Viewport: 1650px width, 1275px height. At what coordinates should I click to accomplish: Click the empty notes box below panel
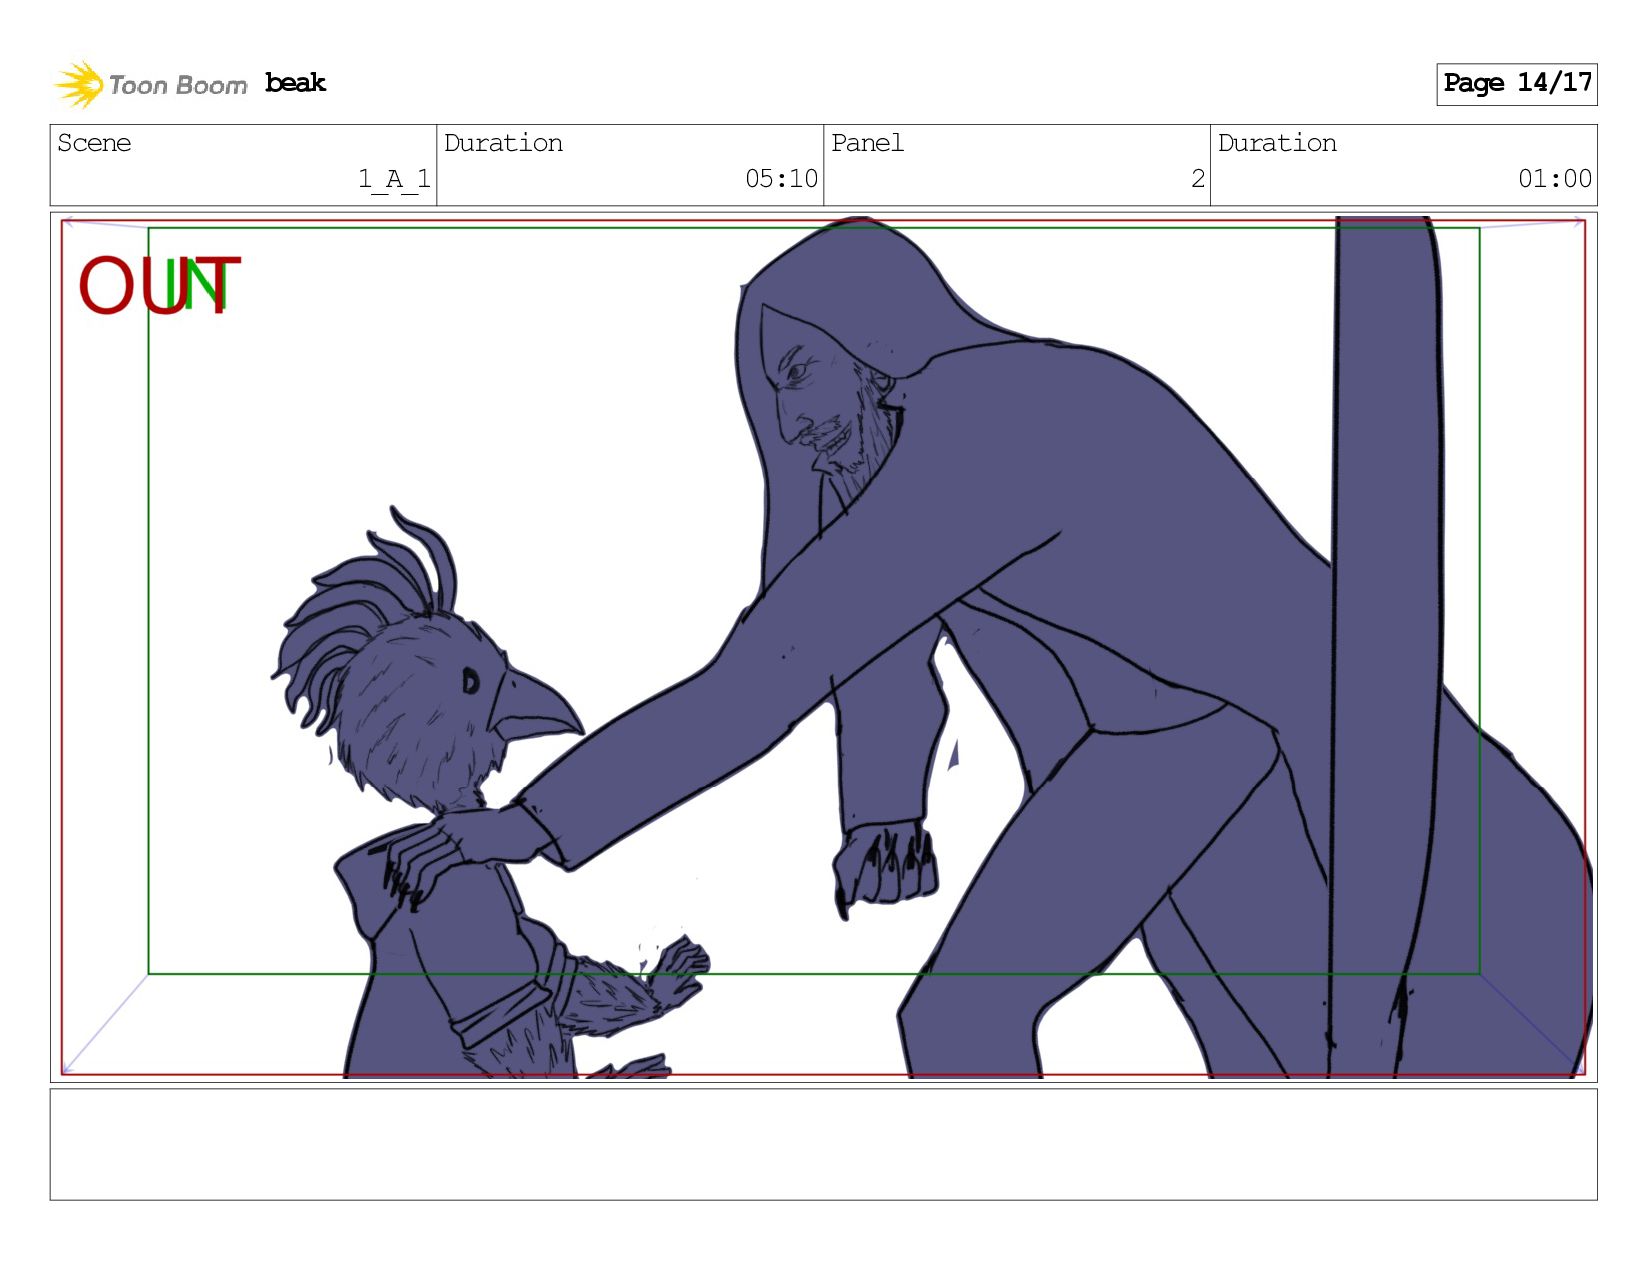(x=823, y=1144)
